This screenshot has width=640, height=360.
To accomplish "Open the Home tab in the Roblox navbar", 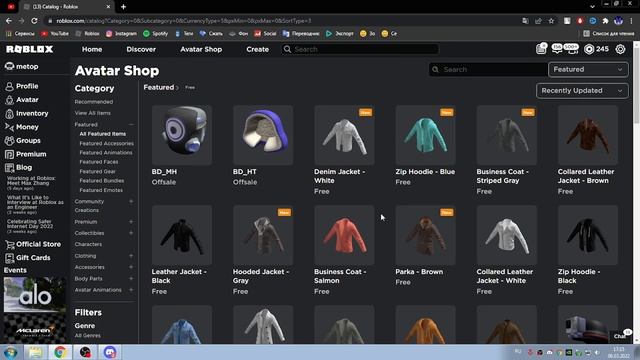I will [92, 49].
